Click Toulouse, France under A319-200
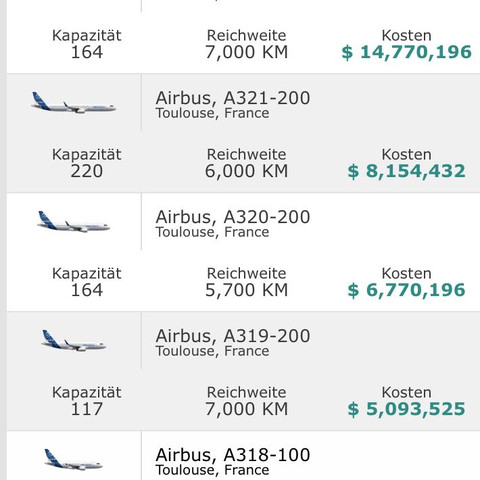 coord(212,351)
